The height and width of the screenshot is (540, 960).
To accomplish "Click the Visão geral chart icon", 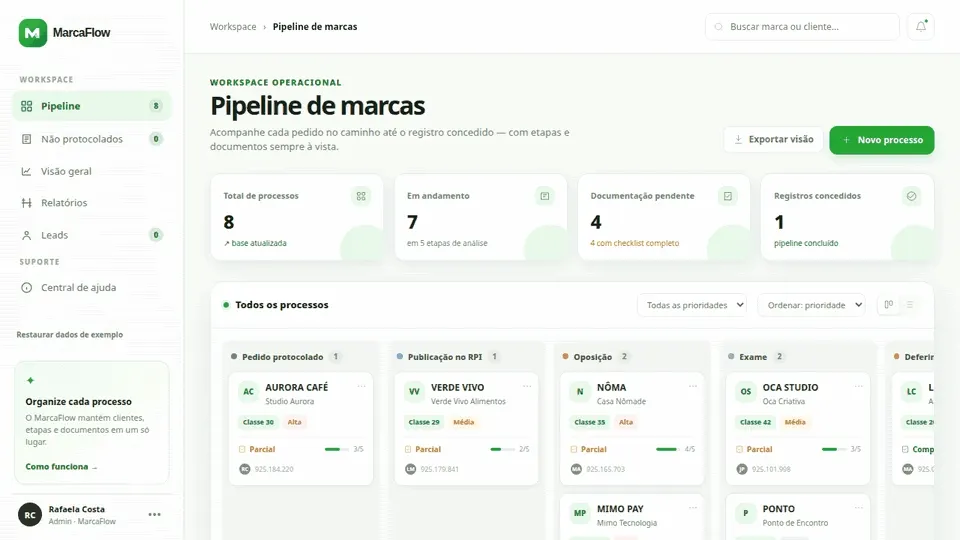I will (26, 171).
